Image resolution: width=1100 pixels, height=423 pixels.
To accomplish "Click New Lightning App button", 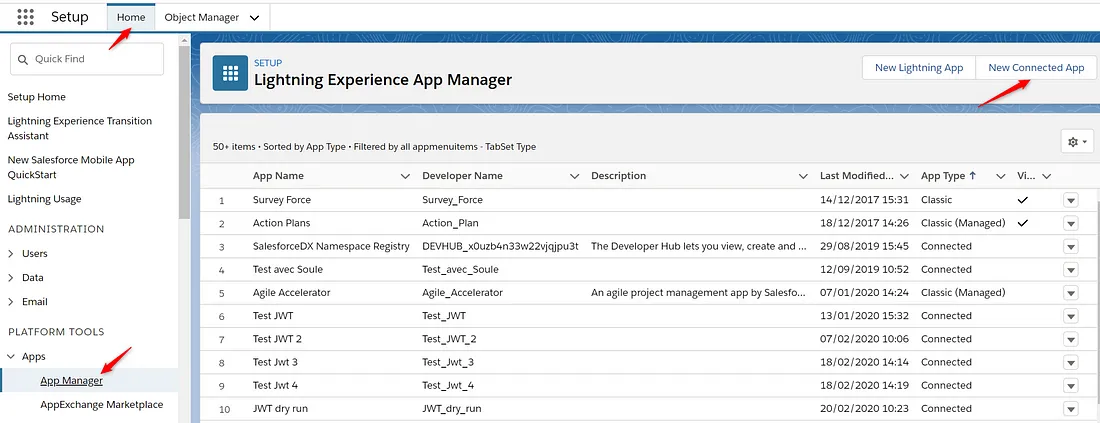I will coord(918,68).
